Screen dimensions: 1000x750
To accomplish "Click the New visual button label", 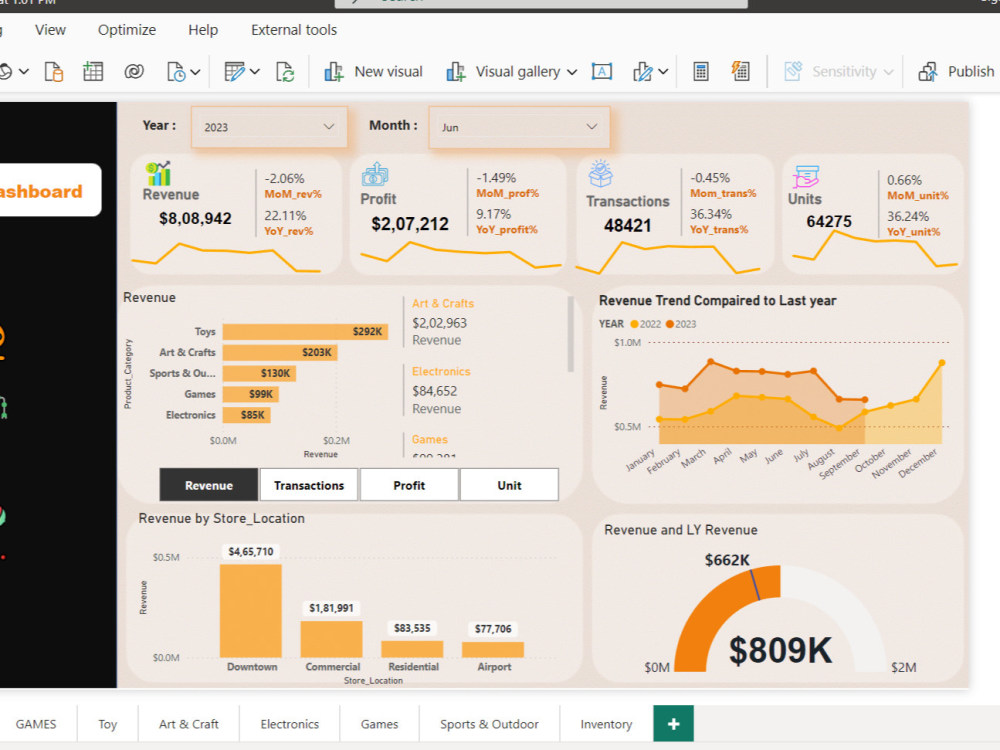I will [388, 71].
